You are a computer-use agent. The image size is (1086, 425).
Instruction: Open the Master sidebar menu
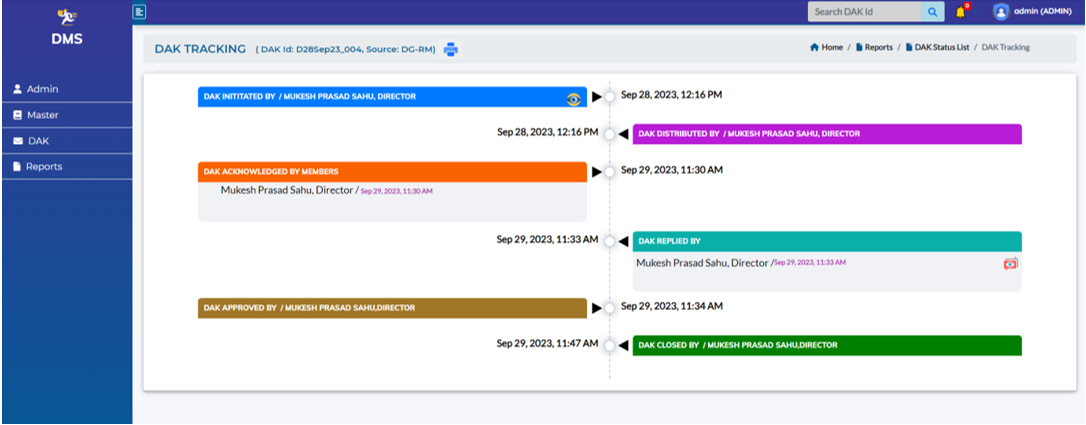click(42, 115)
